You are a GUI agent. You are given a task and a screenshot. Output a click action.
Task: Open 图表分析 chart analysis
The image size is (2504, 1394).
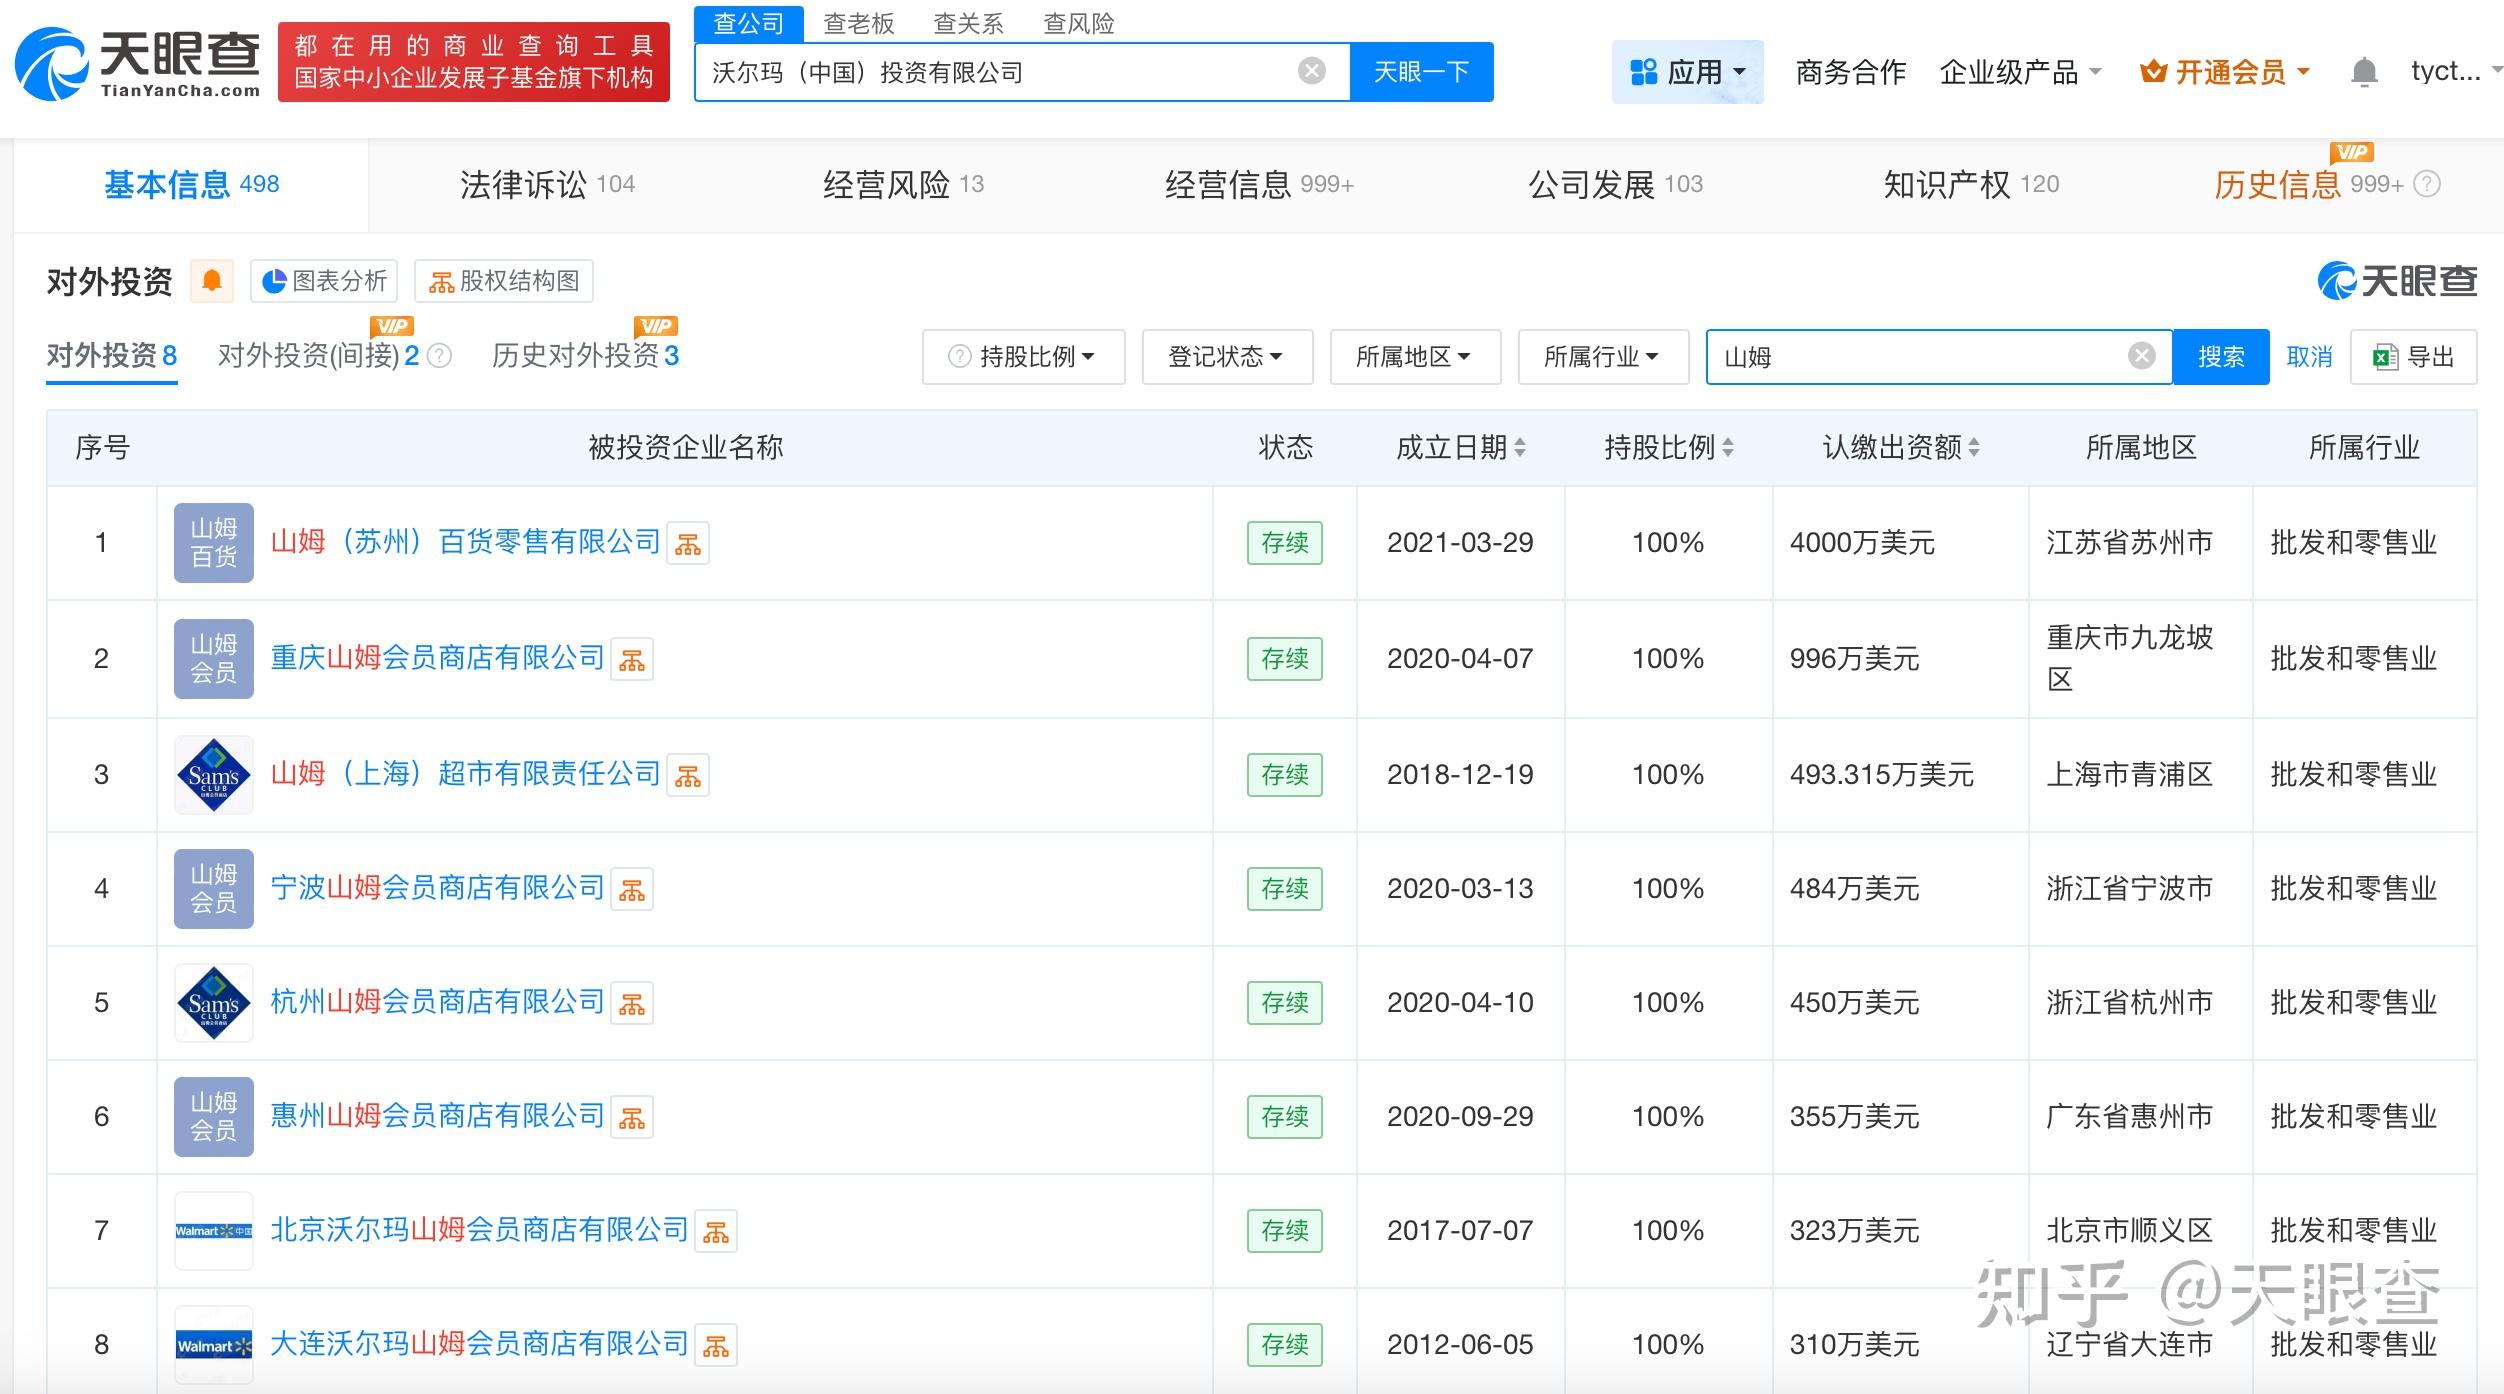coord(324,281)
